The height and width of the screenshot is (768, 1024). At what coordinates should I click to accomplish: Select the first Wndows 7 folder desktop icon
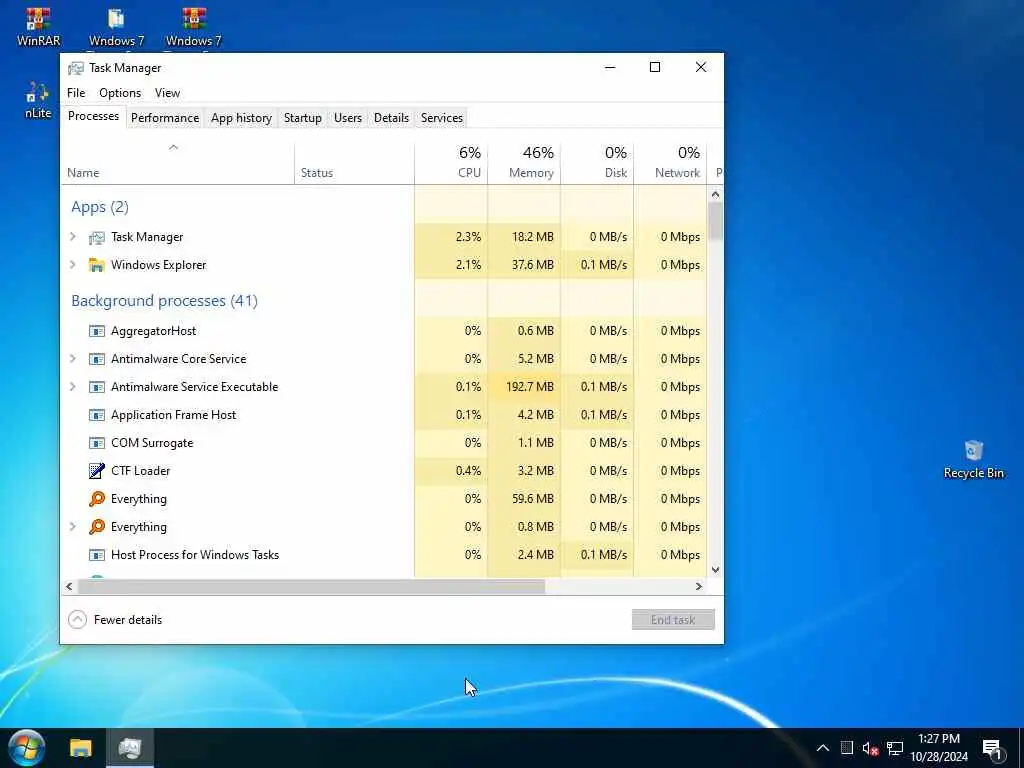point(116,26)
